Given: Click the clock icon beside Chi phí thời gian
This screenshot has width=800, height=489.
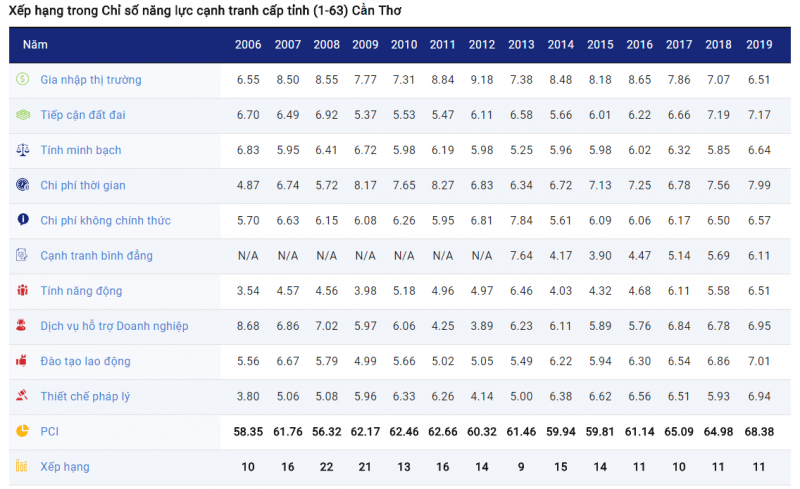Looking at the screenshot, I should point(22,185).
